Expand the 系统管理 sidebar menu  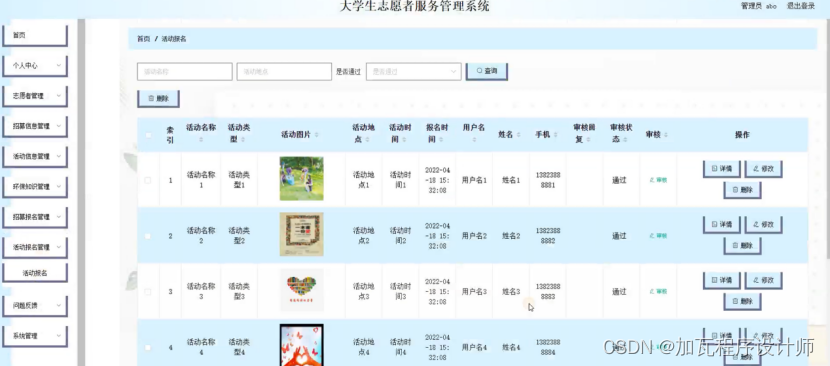(x=35, y=335)
